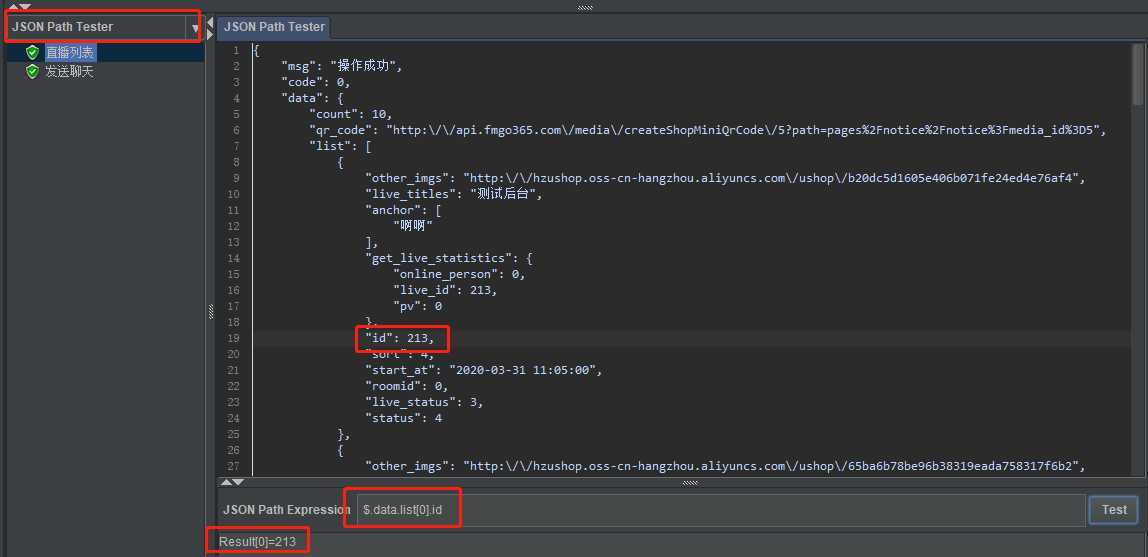Click line number 1 in the gutter

(236, 51)
